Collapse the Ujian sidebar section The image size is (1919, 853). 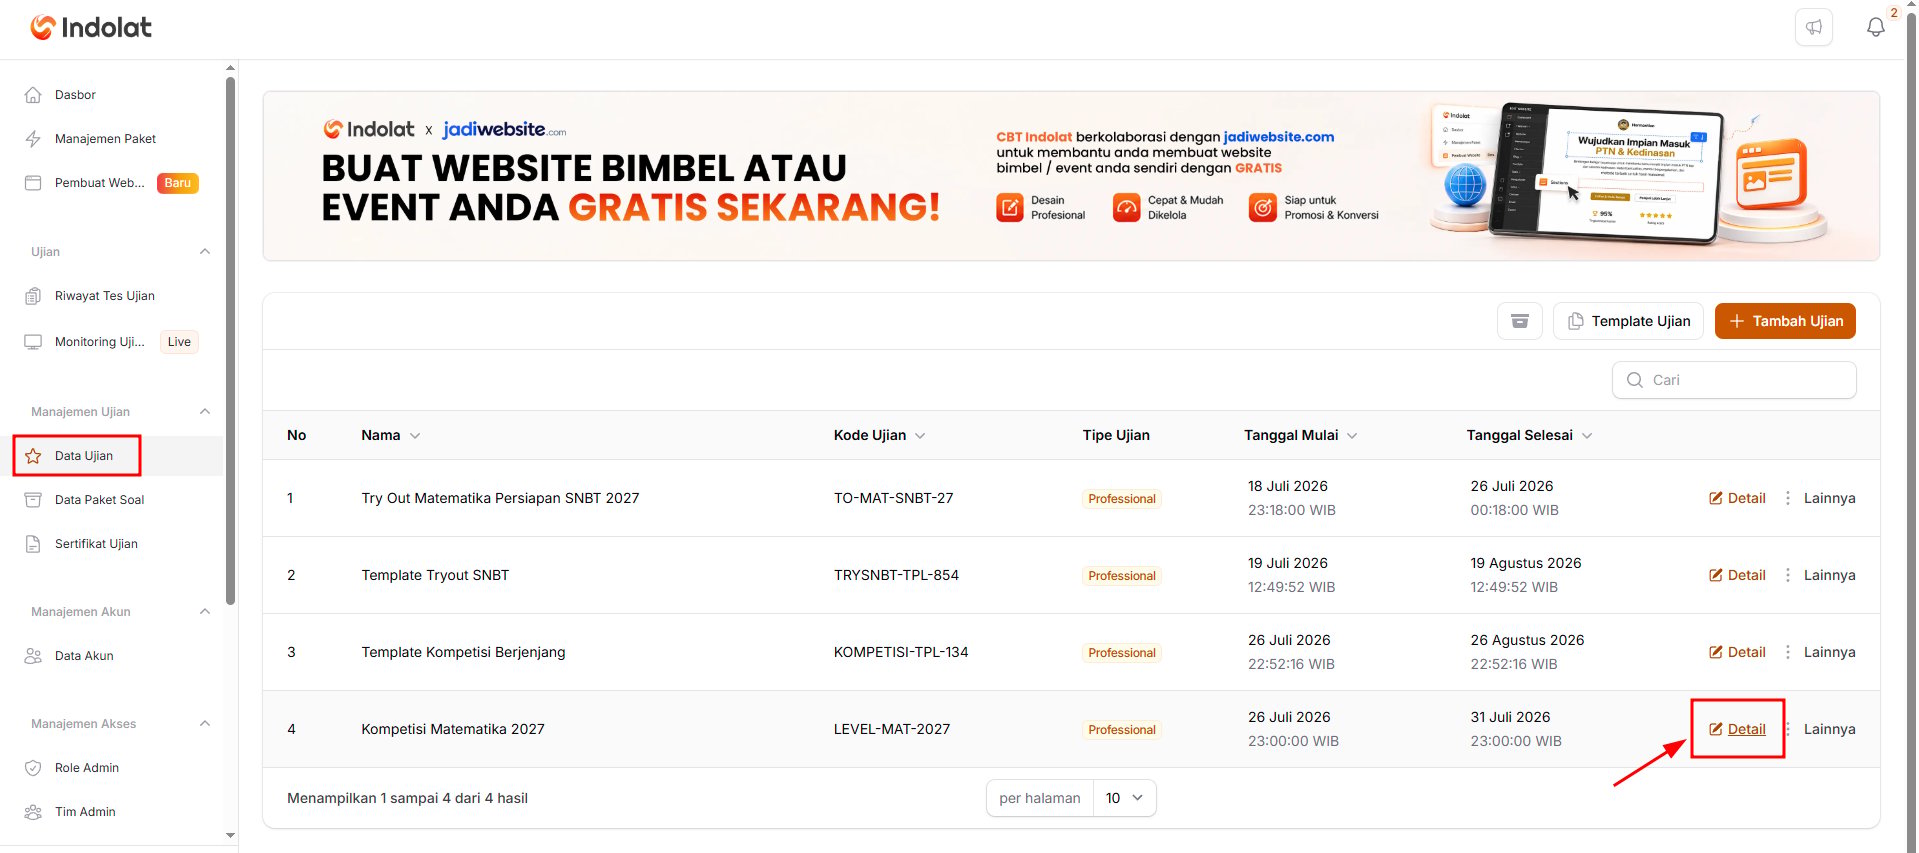[x=205, y=252]
